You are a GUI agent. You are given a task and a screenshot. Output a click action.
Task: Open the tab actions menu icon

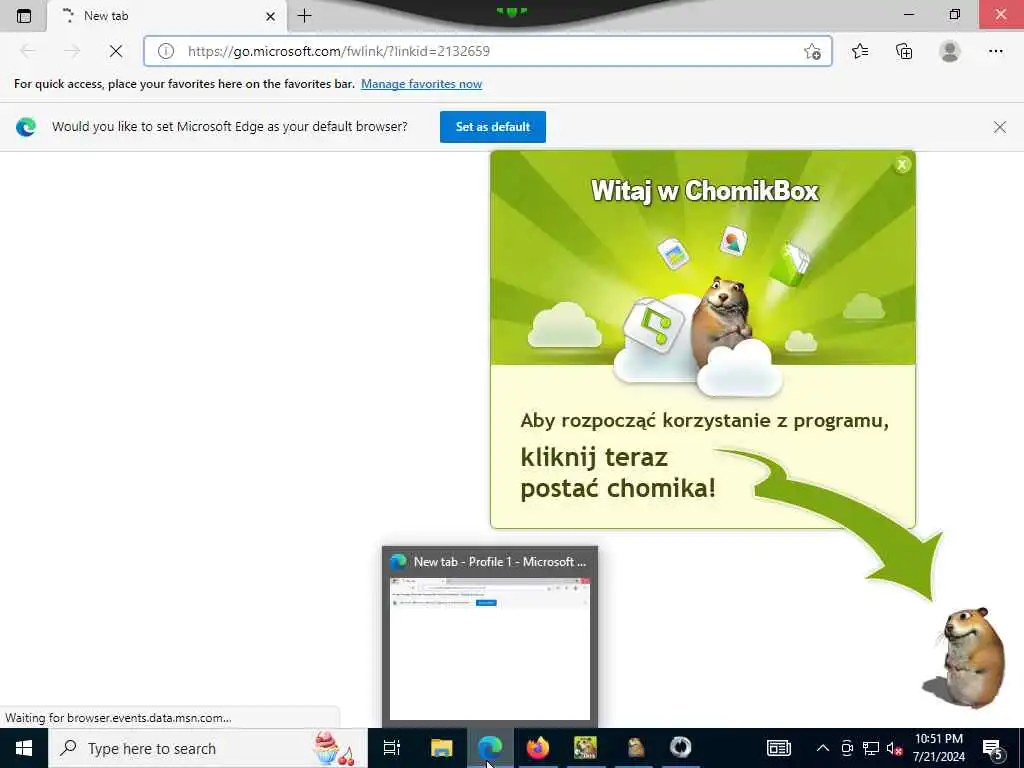coord(24,16)
